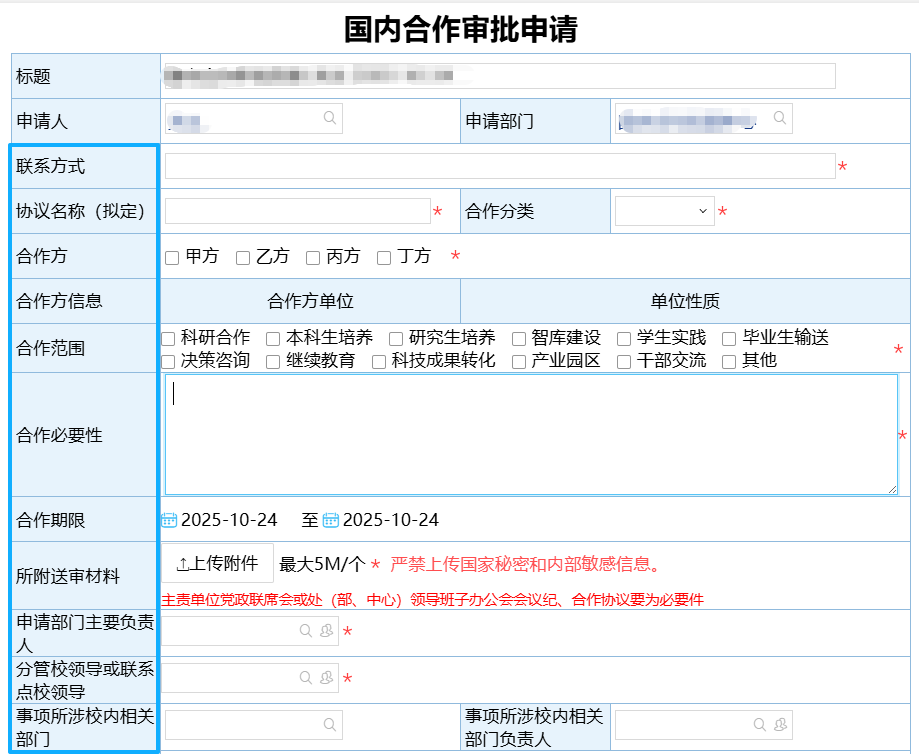
Task: Open the end date calendar icon
Action: point(331,520)
